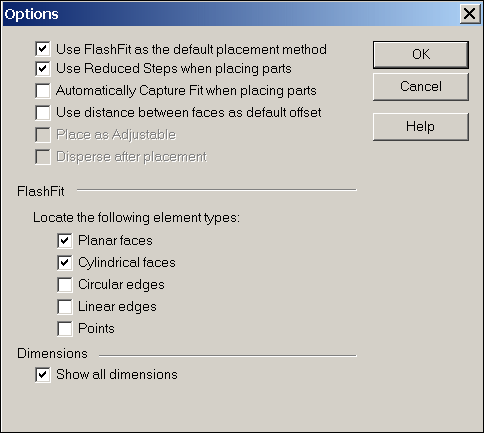
Task: Close the Options window with X
Action: 470,14
